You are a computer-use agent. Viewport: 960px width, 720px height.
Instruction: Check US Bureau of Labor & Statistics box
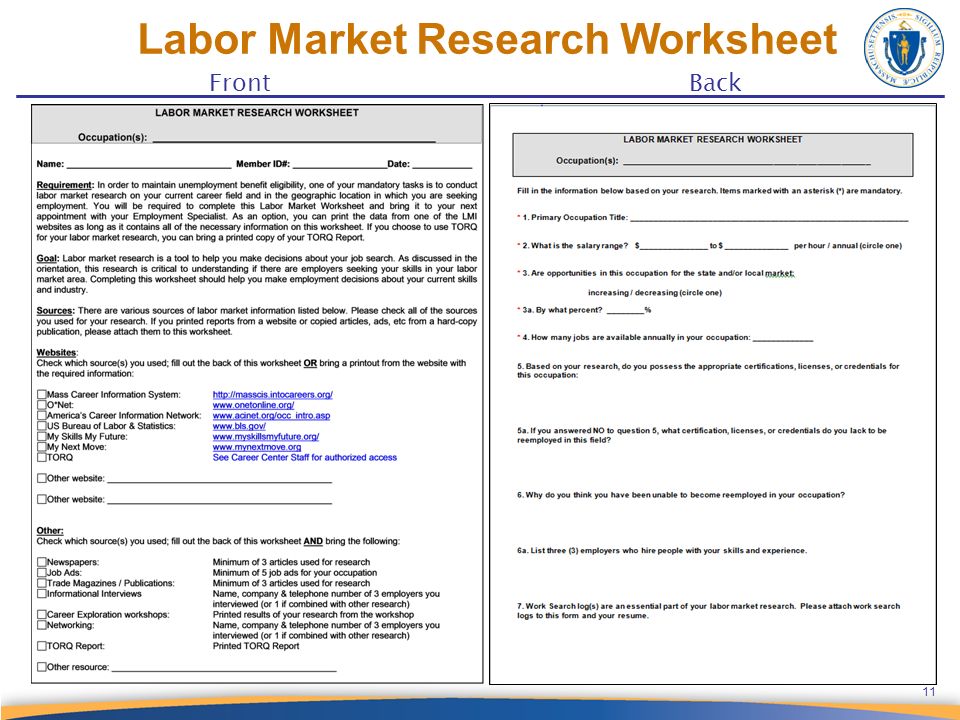coord(42,426)
